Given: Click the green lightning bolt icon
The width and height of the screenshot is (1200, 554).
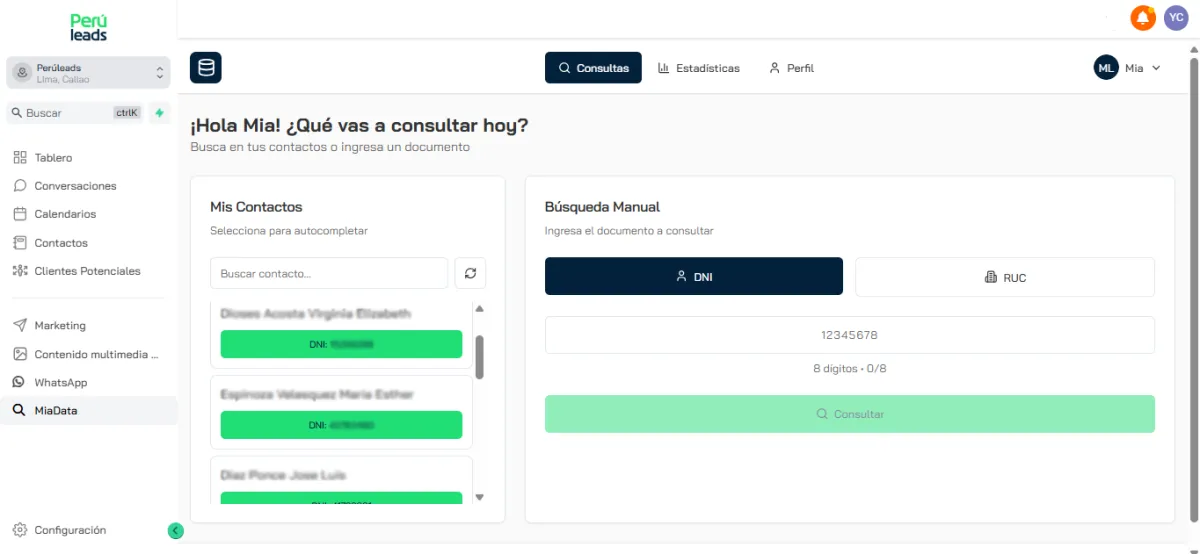Looking at the screenshot, I should (159, 113).
